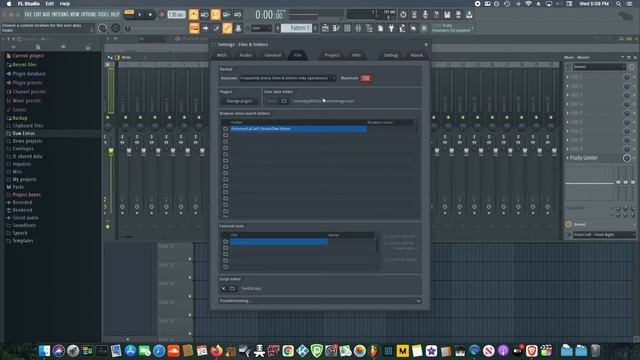Switch to the General settings tab
Viewport: 640px width, 360px height.
pyautogui.click(x=272, y=55)
